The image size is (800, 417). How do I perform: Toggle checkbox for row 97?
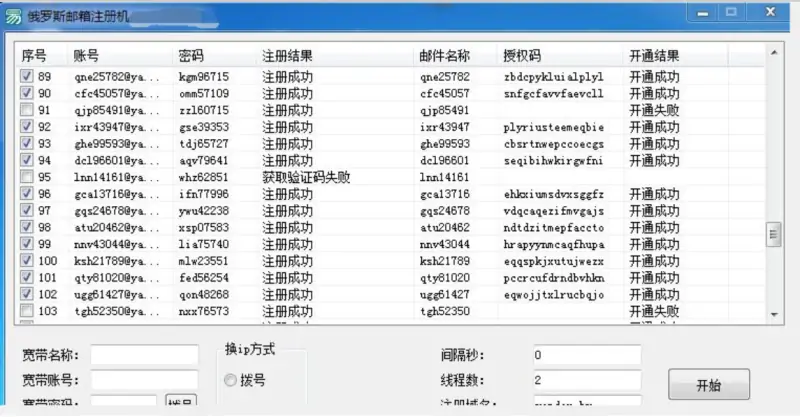point(27,210)
